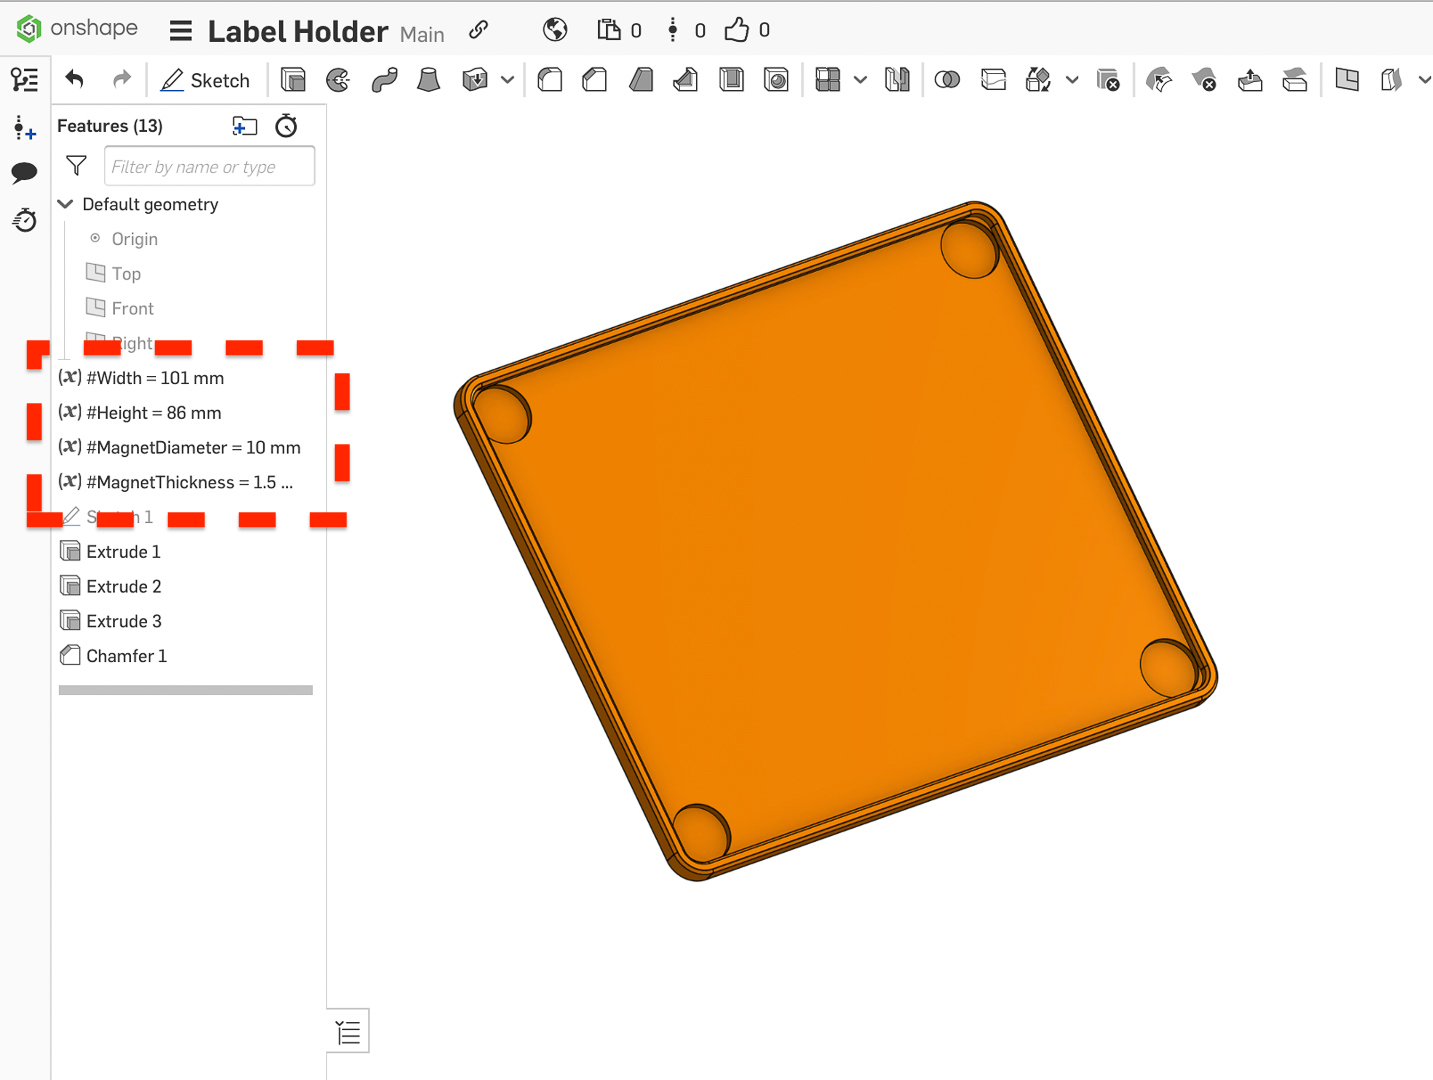Open the filter features panel

(x=76, y=165)
